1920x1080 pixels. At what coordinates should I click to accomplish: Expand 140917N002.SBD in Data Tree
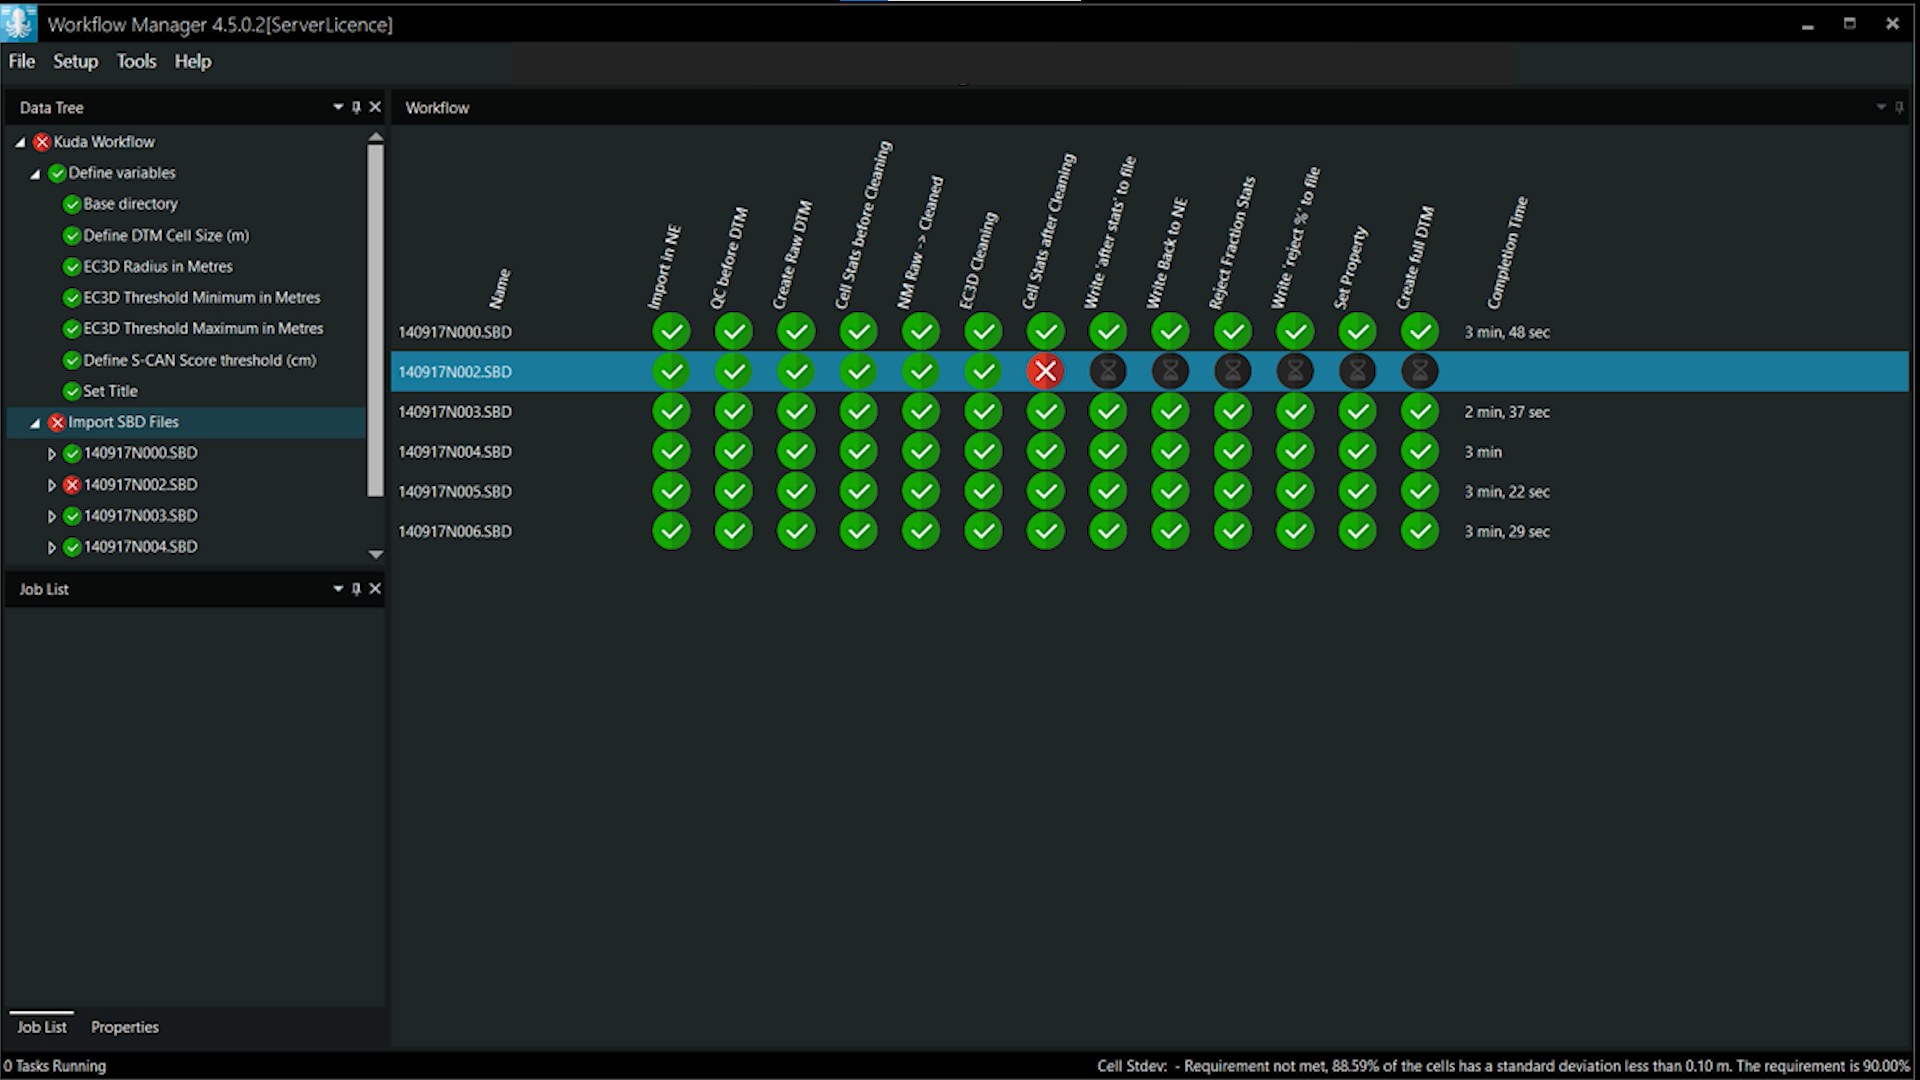[52, 485]
